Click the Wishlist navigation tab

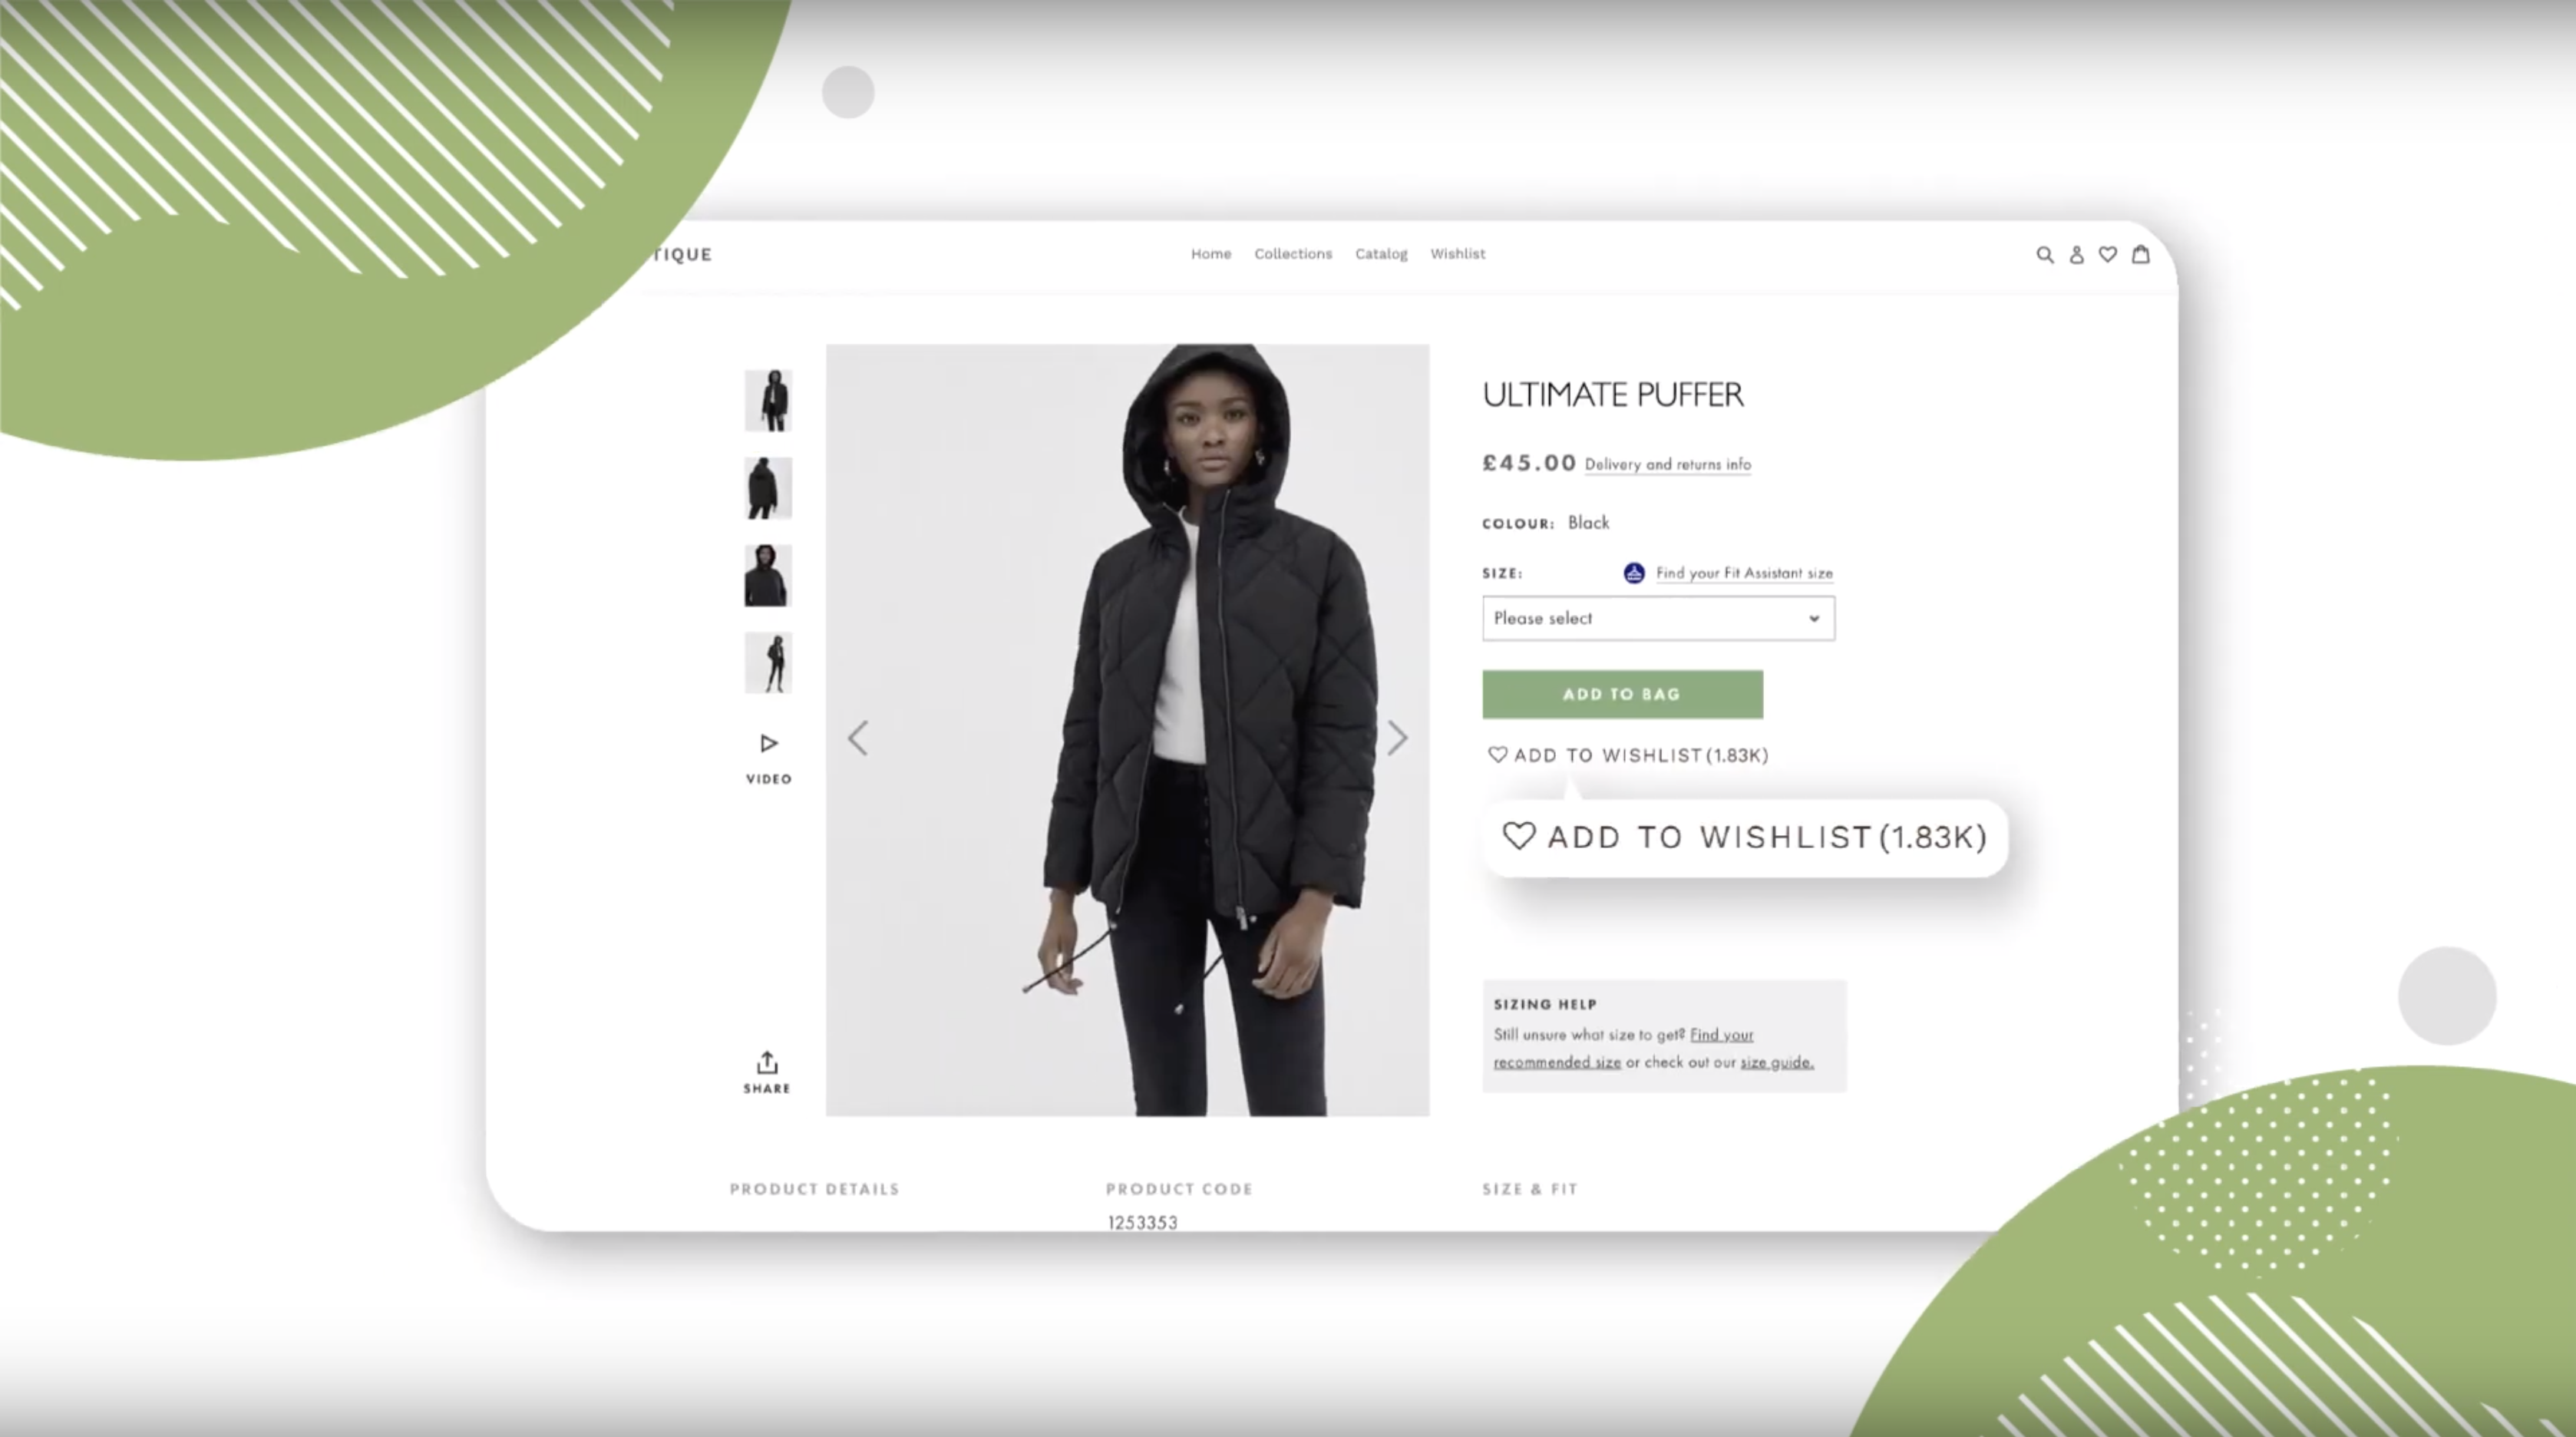pos(1458,253)
